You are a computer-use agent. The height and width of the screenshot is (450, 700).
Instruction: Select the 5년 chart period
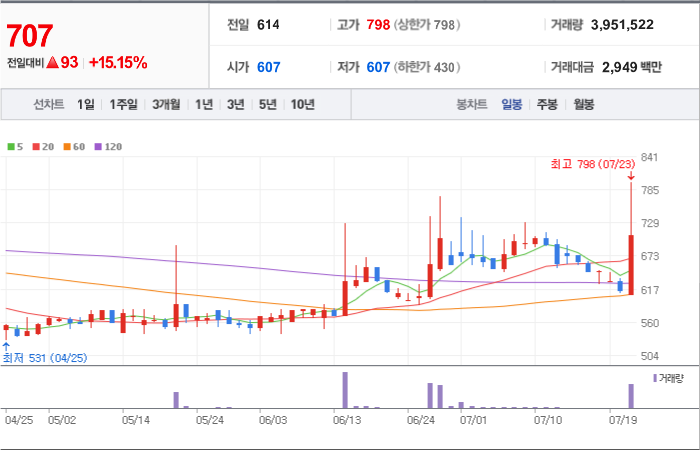(x=268, y=105)
